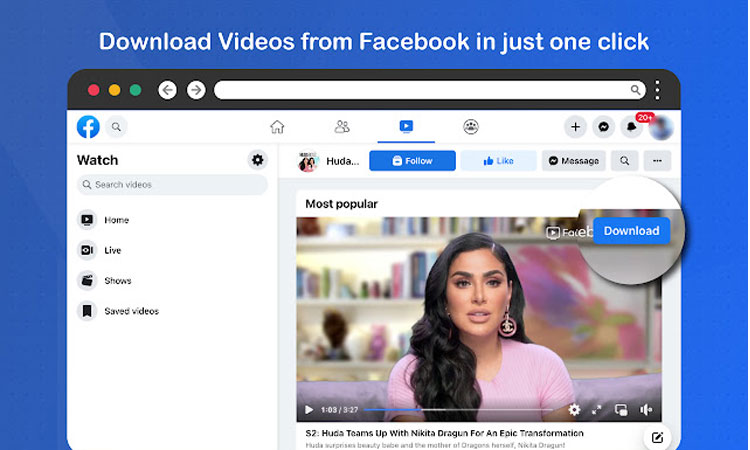Open notifications bell with 20+ badge
The width and height of the screenshot is (750, 450).
point(631,127)
